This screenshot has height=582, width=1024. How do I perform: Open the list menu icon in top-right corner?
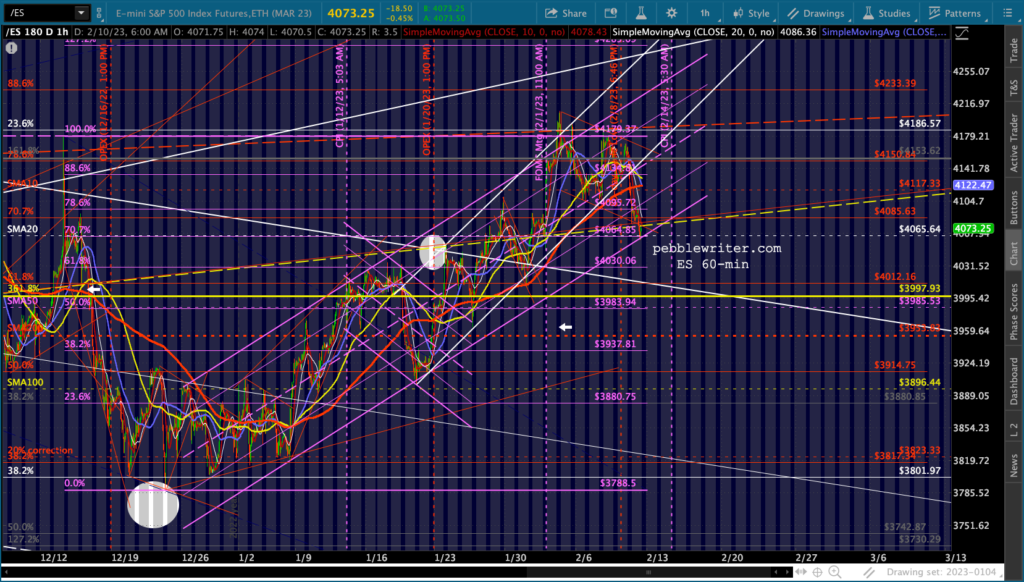coord(1008,13)
